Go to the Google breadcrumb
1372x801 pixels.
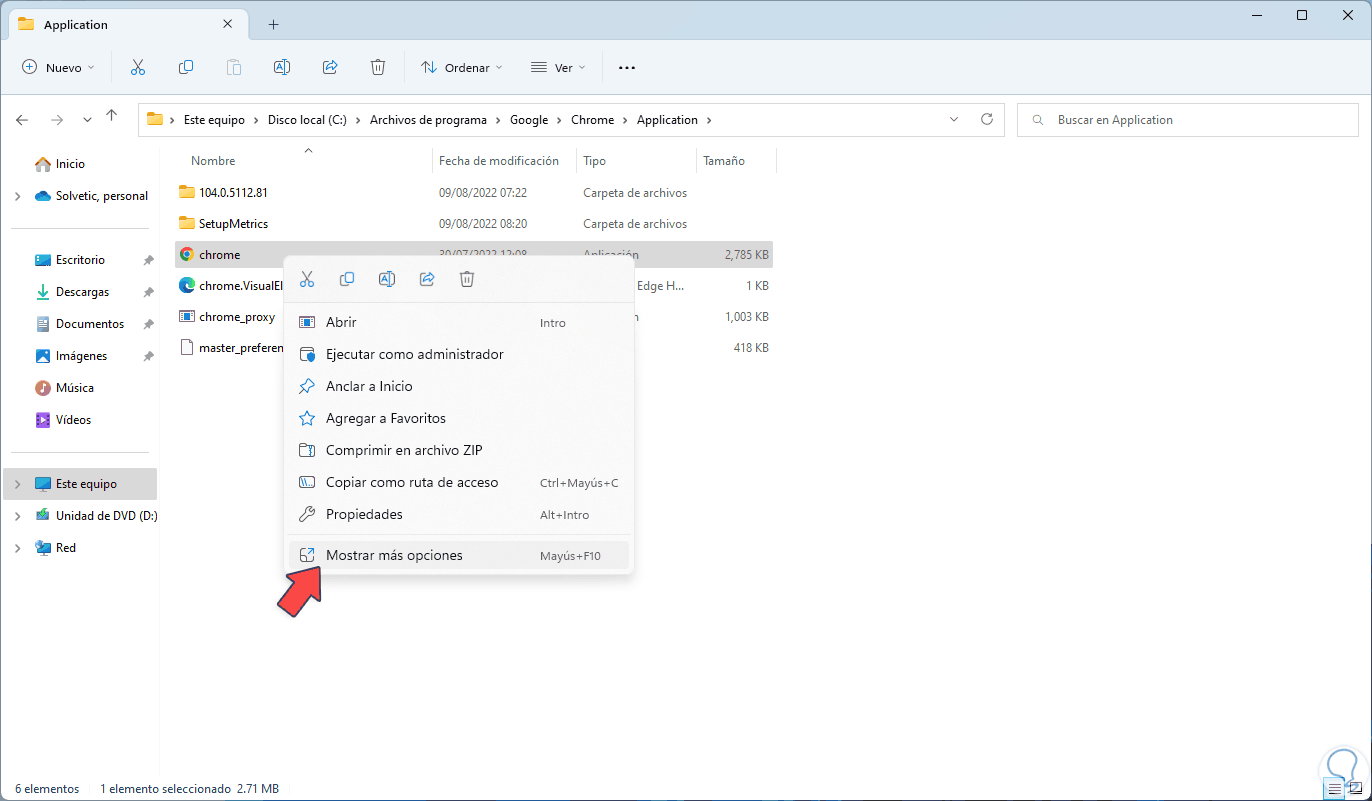point(529,120)
